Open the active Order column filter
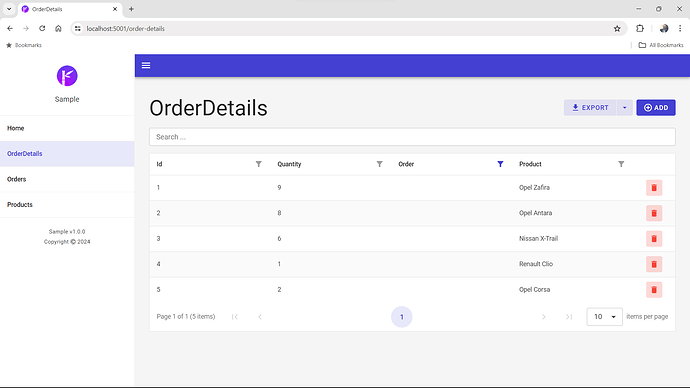Image resolution: width=690 pixels, height=388 pixels. click(x=500, y=164)
